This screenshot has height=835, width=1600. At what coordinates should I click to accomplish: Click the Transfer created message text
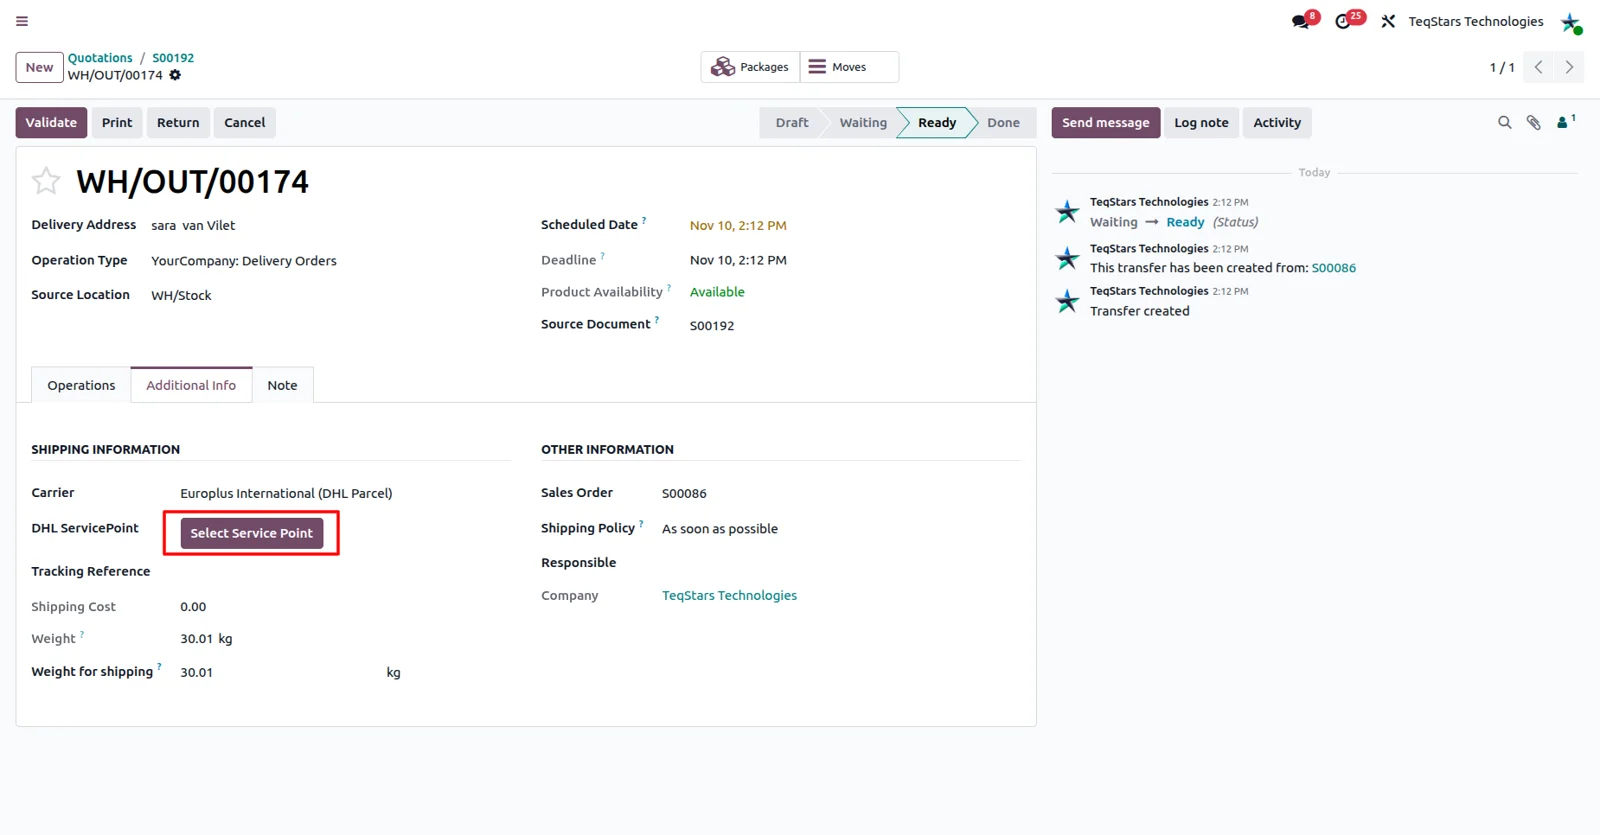pyautogui.click(x=1140, y=311)
